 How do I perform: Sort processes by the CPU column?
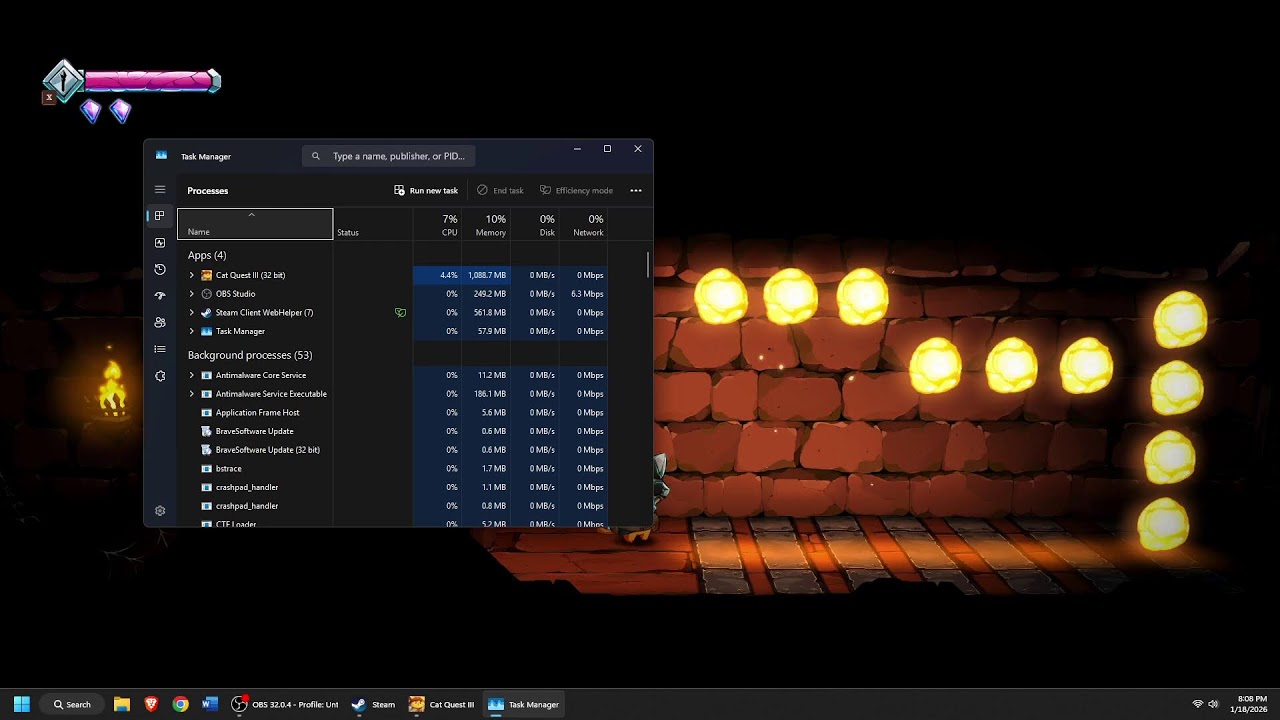point(437,224)
